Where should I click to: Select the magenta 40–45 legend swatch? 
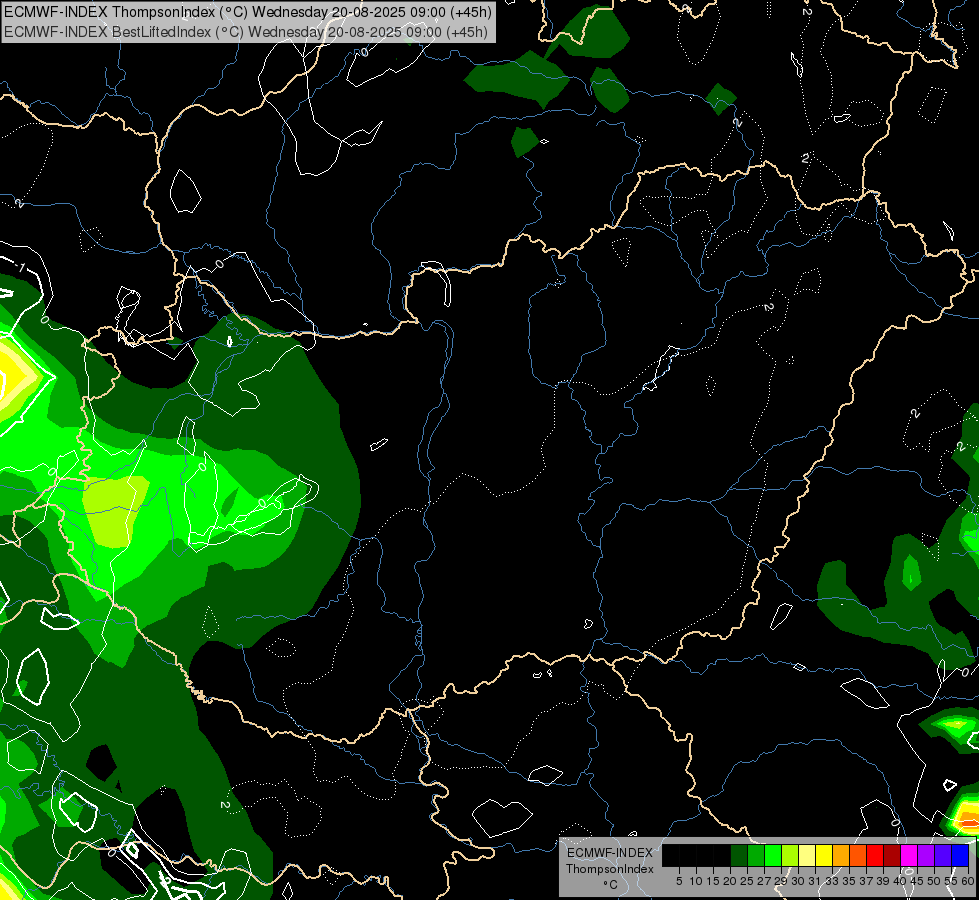click(x=909, y=855)
